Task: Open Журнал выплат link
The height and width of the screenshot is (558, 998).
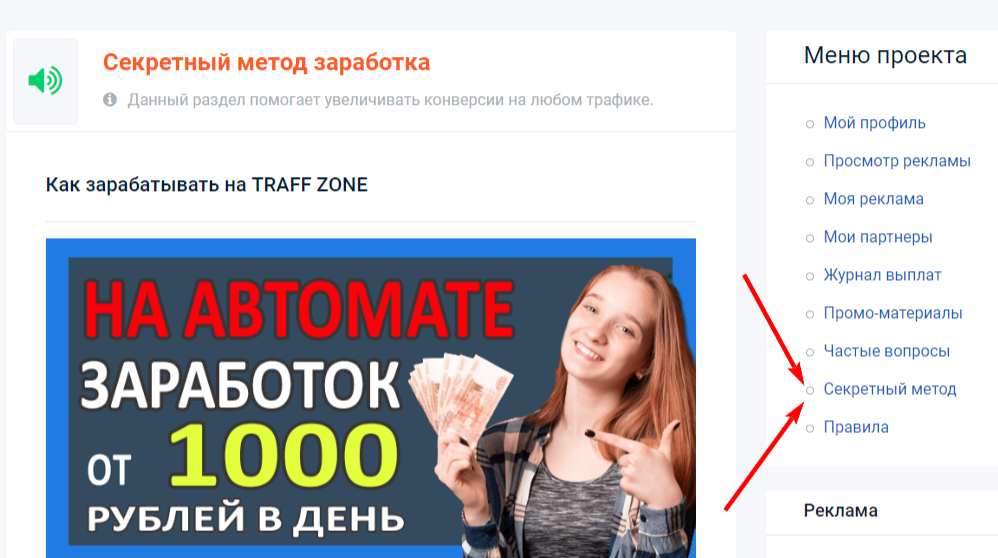Action: (x=882, y=275)
